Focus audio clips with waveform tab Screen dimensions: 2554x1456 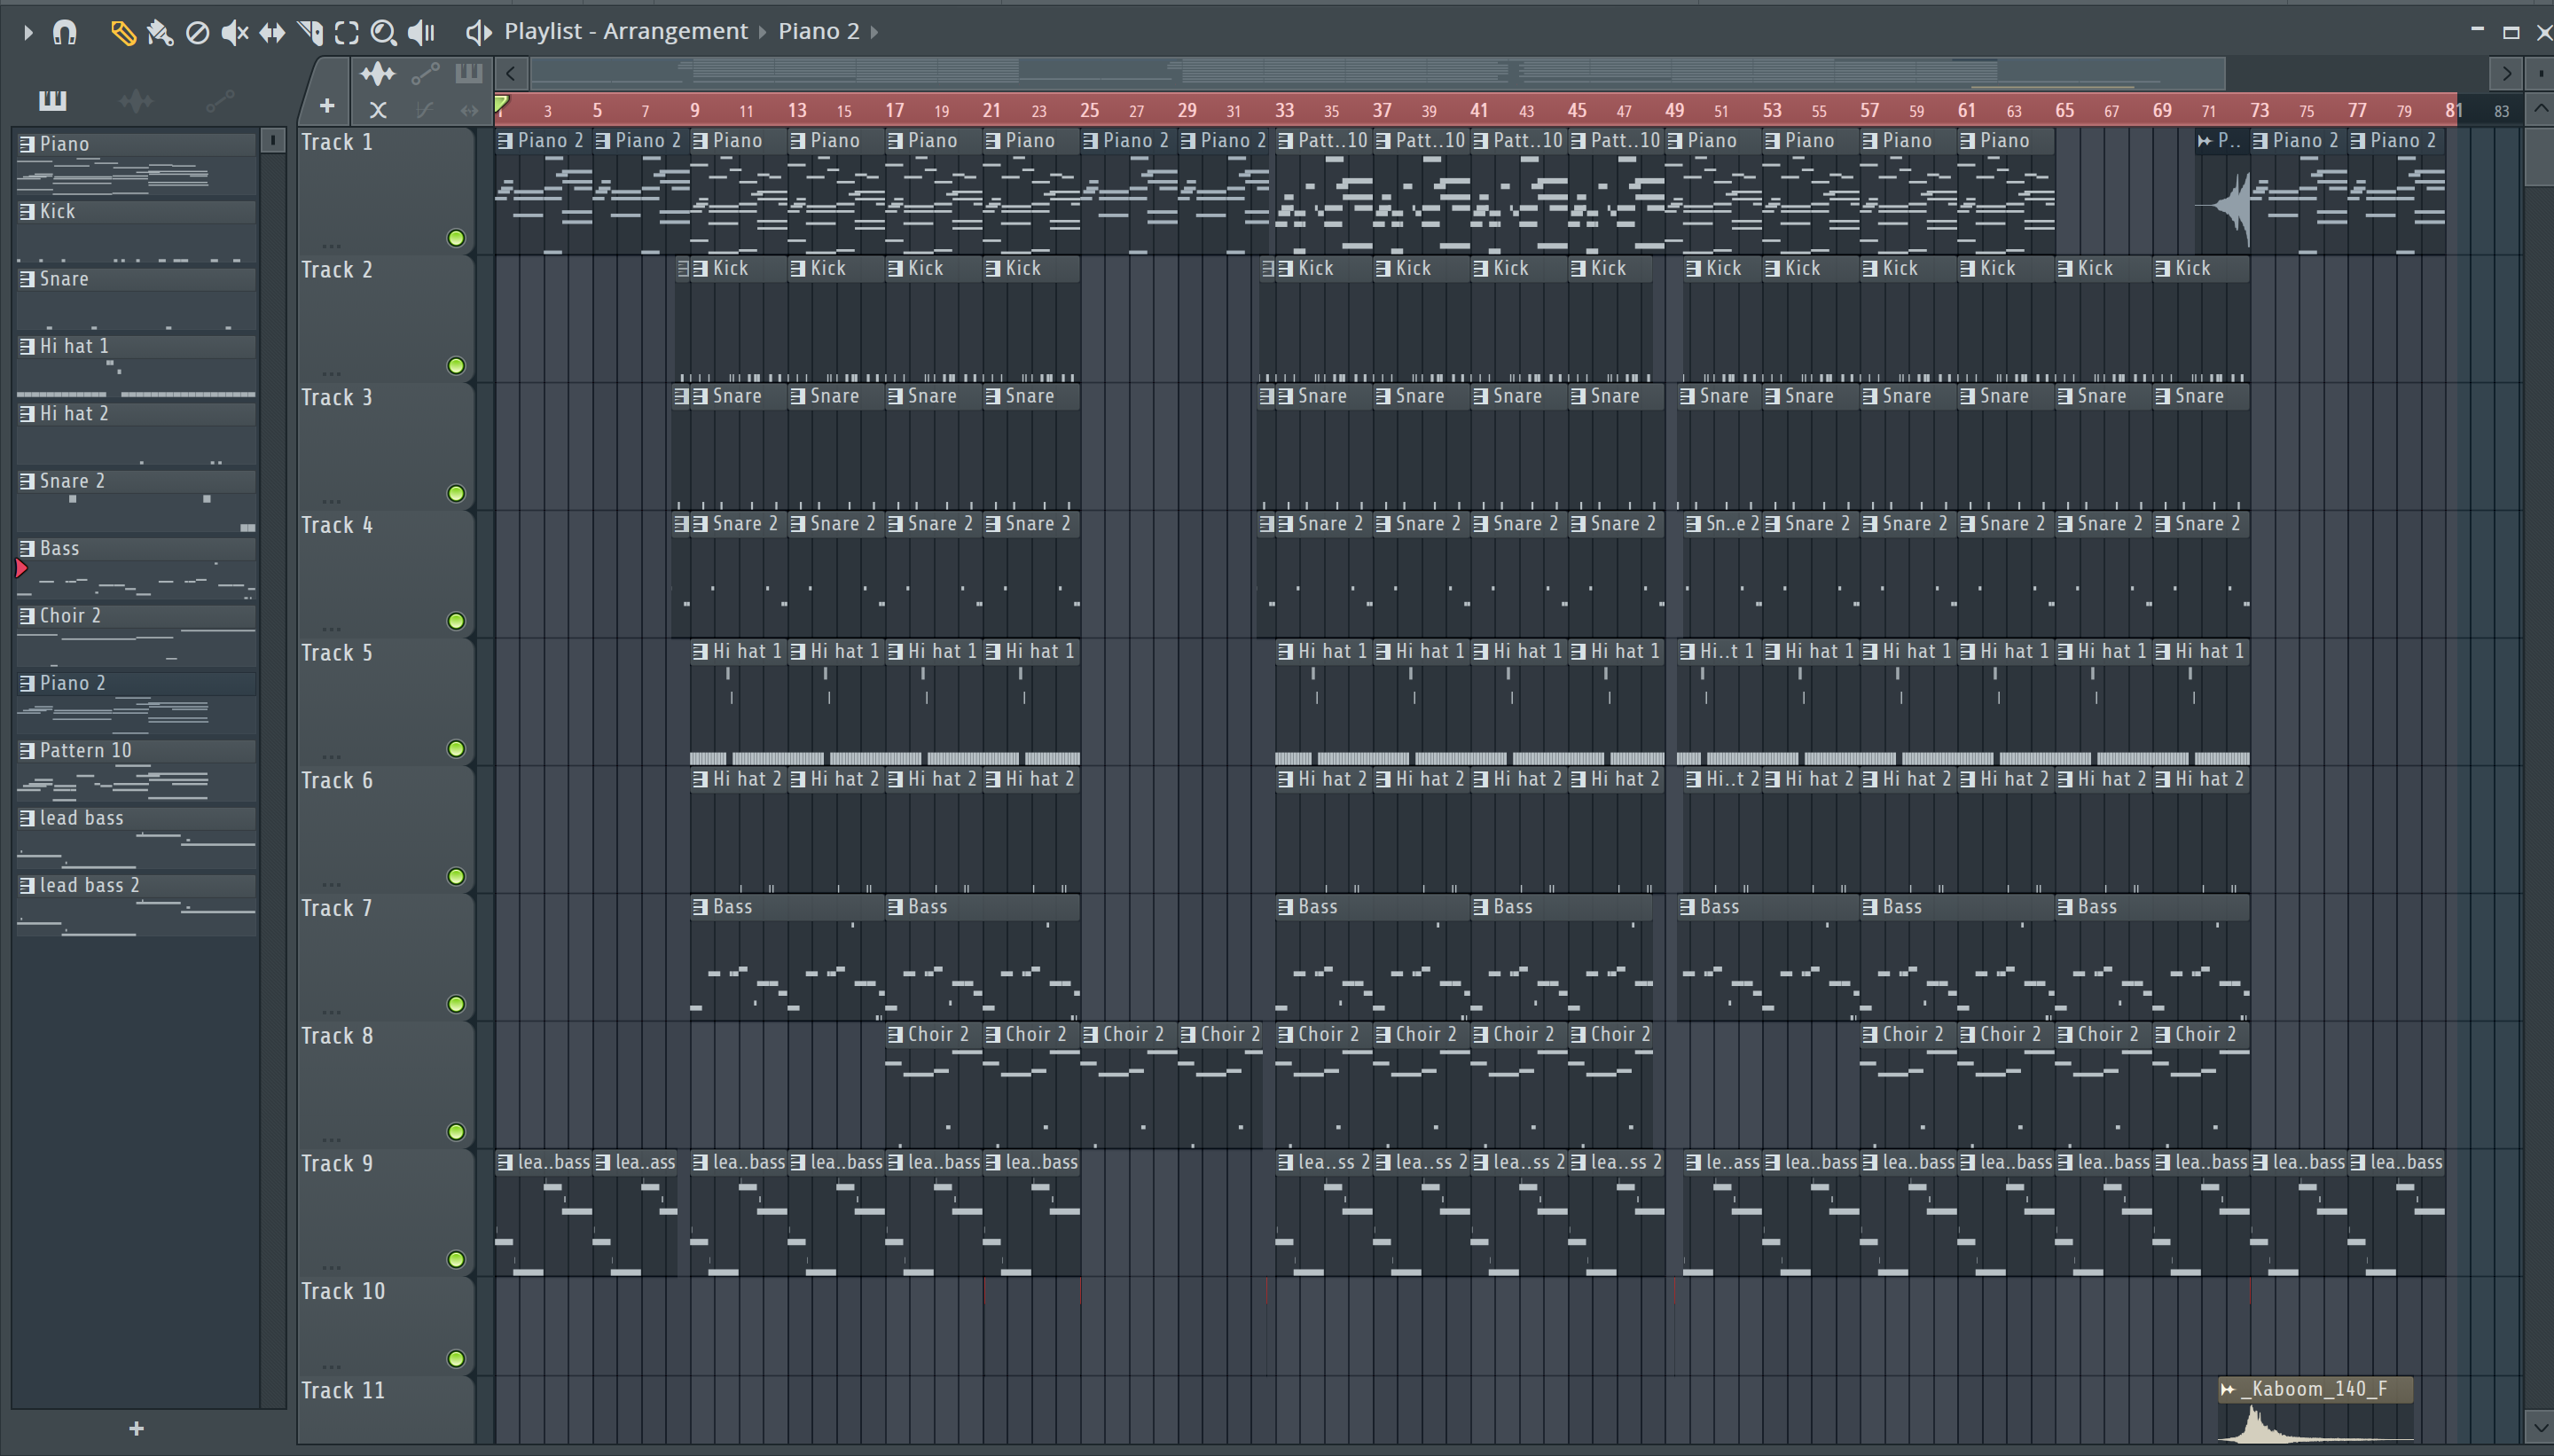378,73
